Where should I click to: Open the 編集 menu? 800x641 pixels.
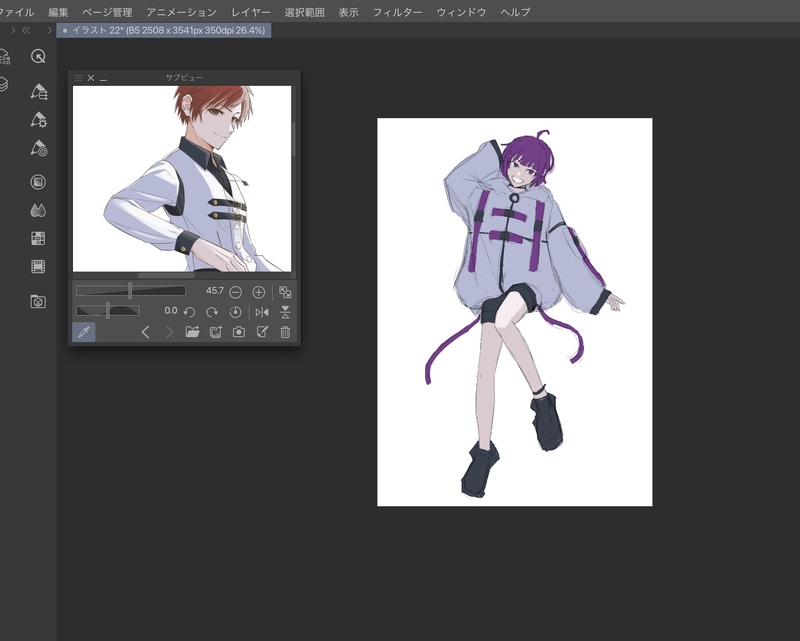coord(58,12)
